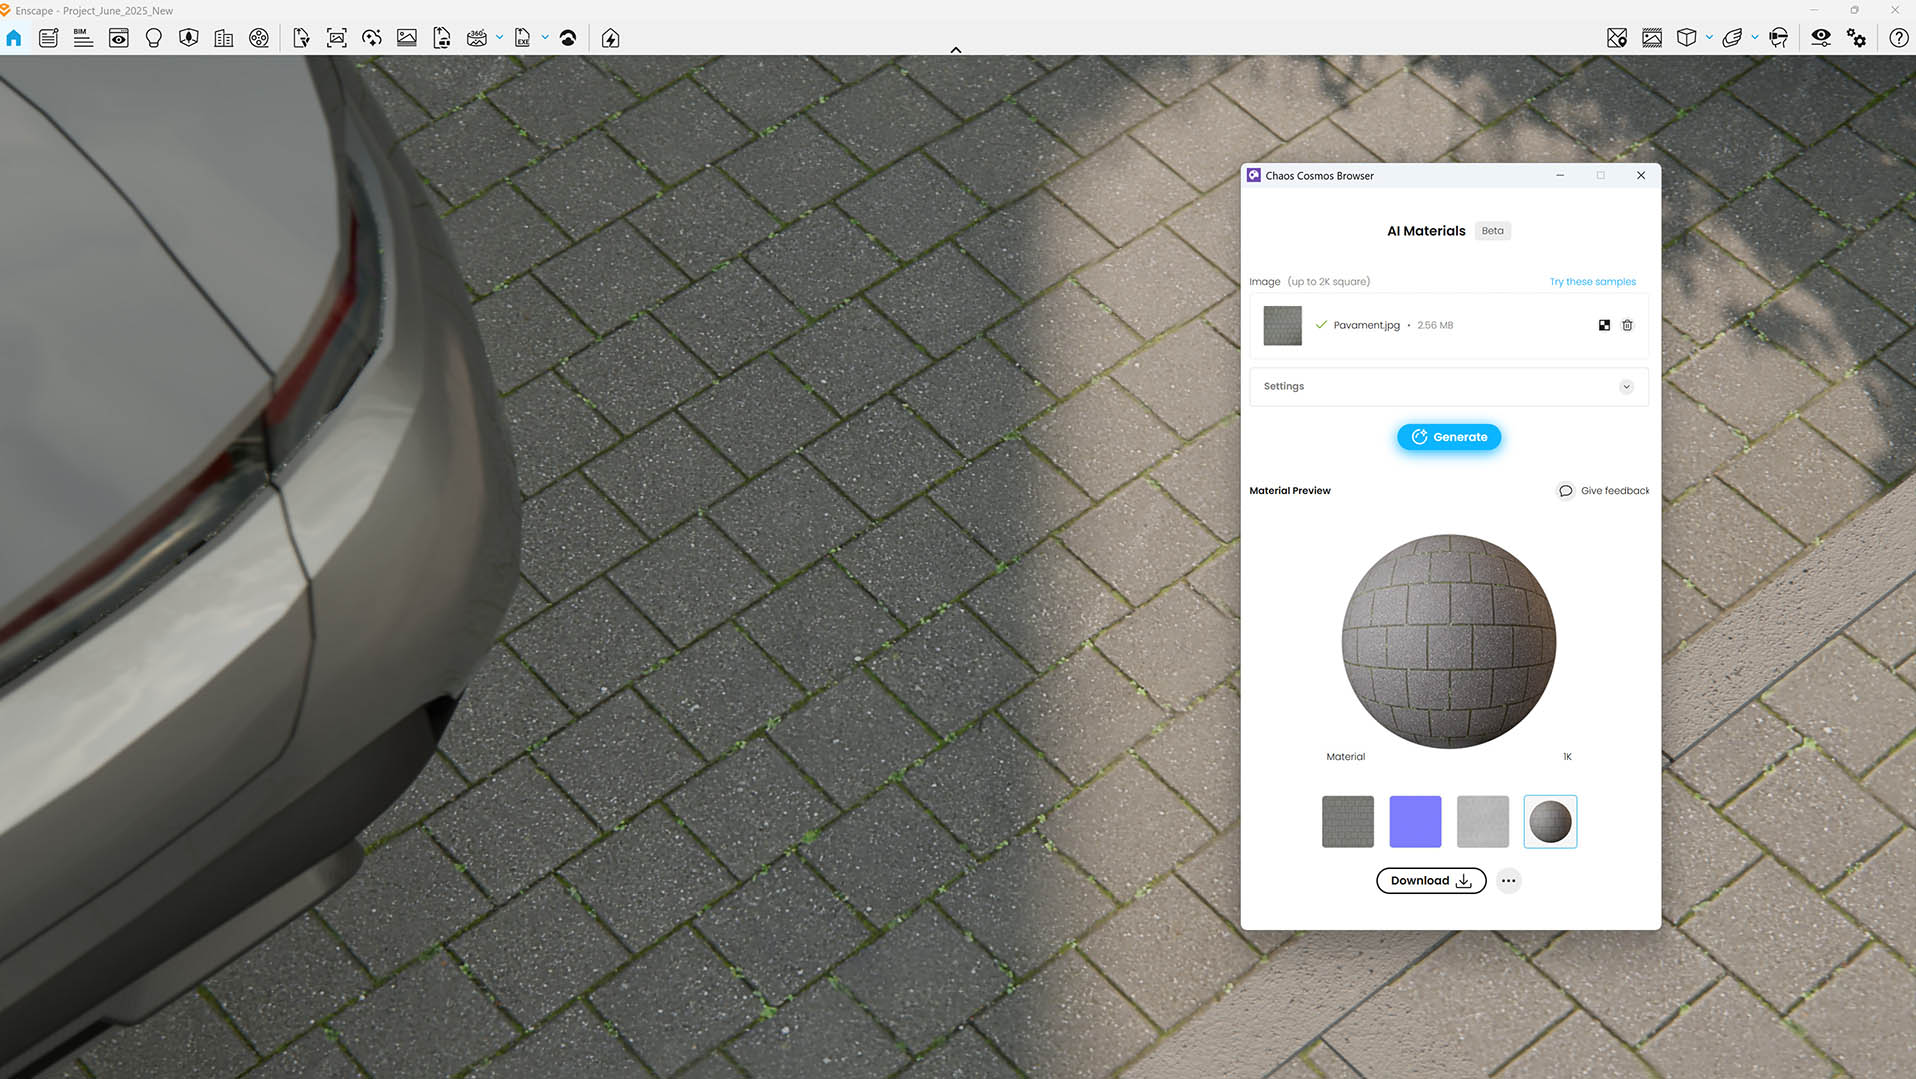The width and height of the screenshot is (1916, 1079).
Task: Delete Pavament.jpg with the trash icon
Action: coord(1628,325)
